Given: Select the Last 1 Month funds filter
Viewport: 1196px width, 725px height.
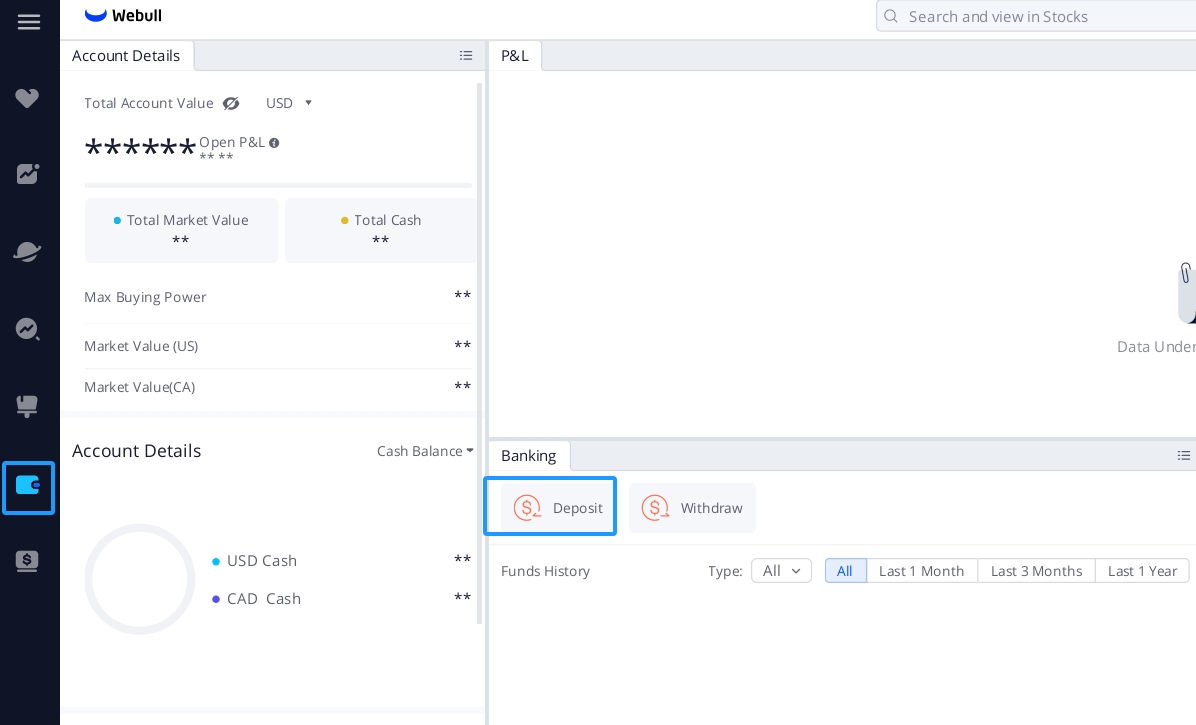Looking at the screenshot, I should pos(921,571).
